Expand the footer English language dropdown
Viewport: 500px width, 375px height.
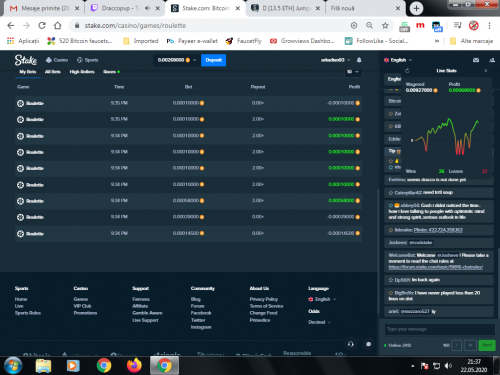tap(322, 299)
